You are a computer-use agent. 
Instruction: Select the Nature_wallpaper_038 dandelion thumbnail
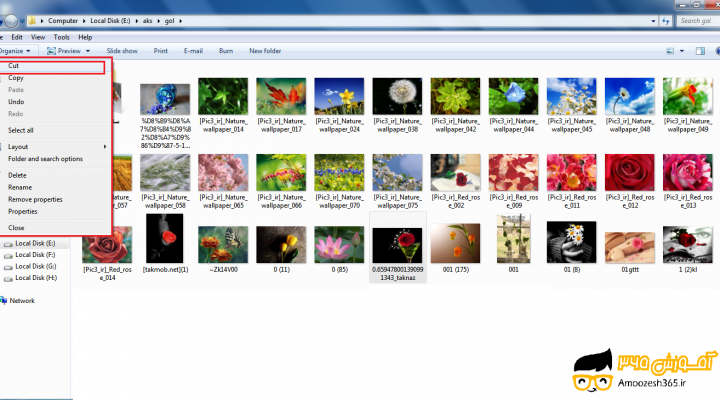pyautogui.click(x=397, y=96)
